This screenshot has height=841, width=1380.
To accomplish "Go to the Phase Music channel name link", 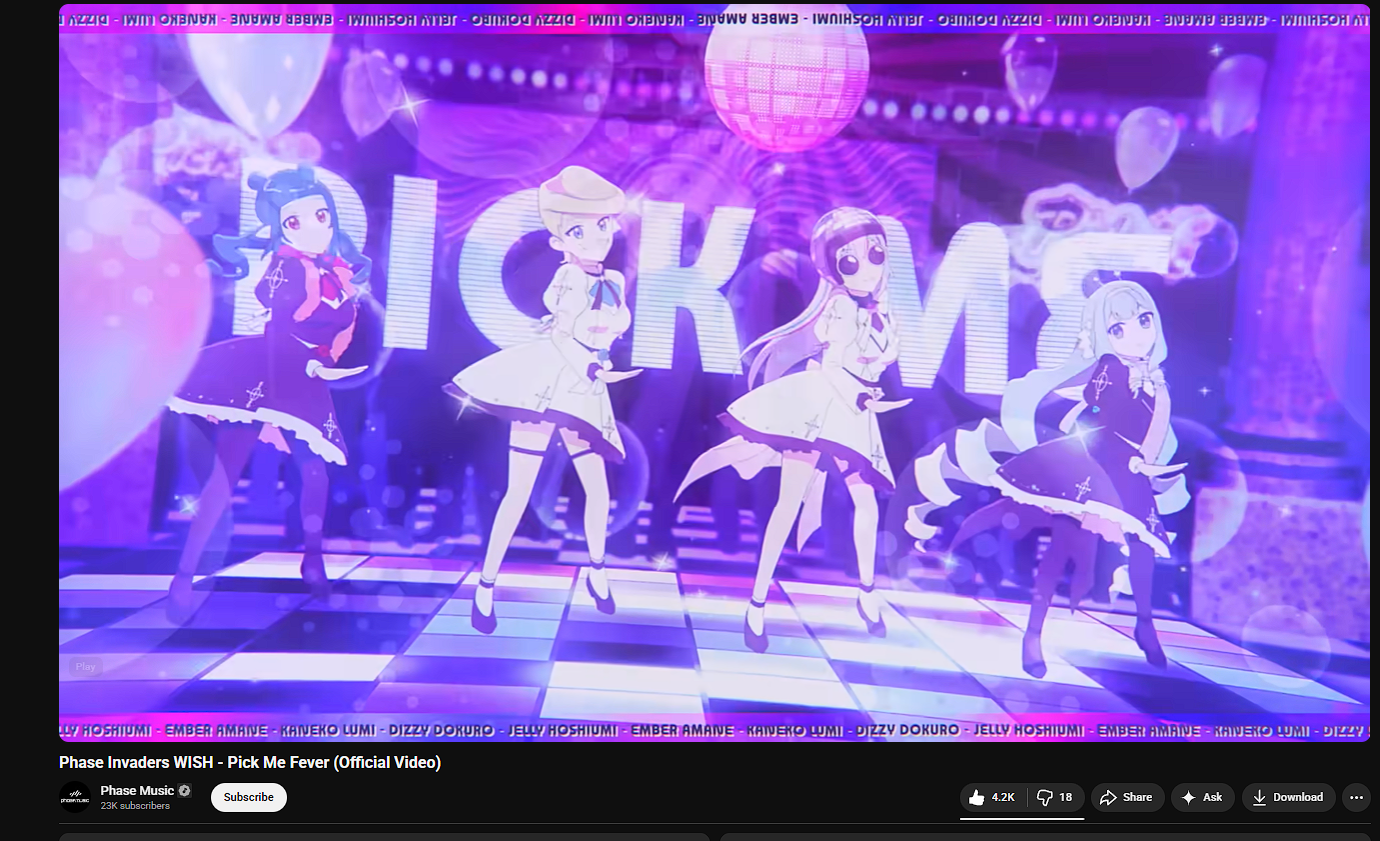I will 137,790.
